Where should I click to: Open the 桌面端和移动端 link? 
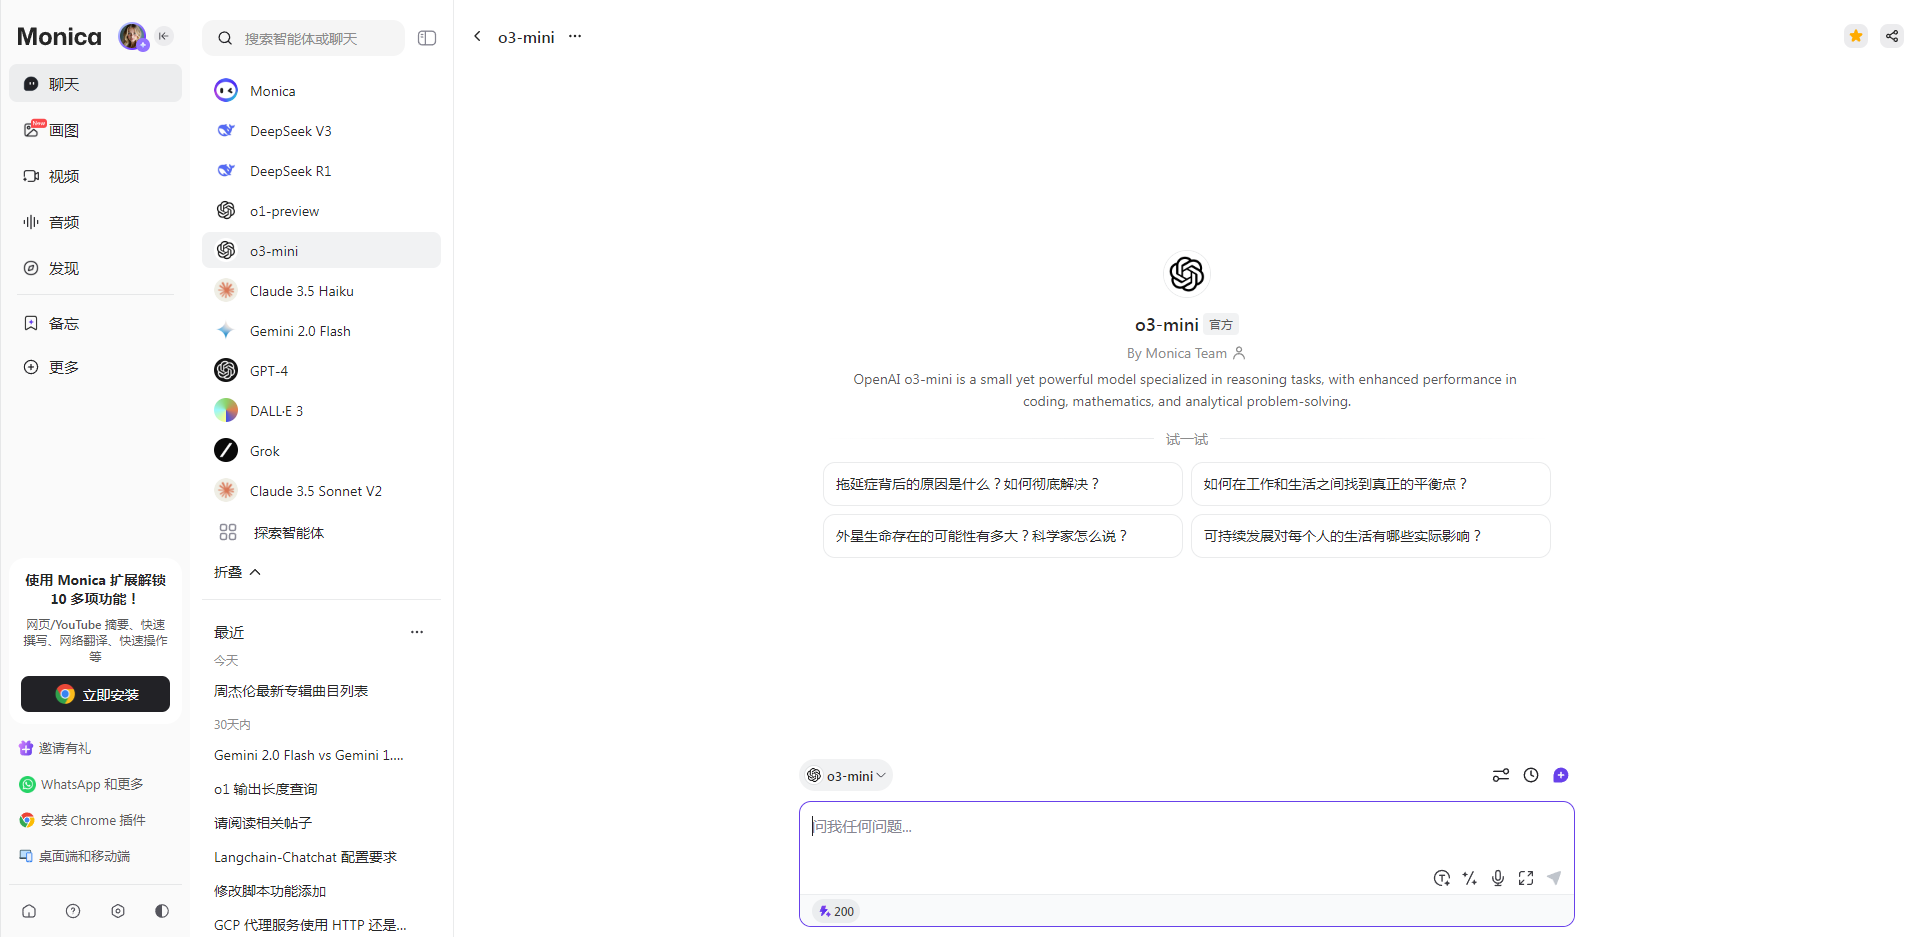[x=74, y=856]
